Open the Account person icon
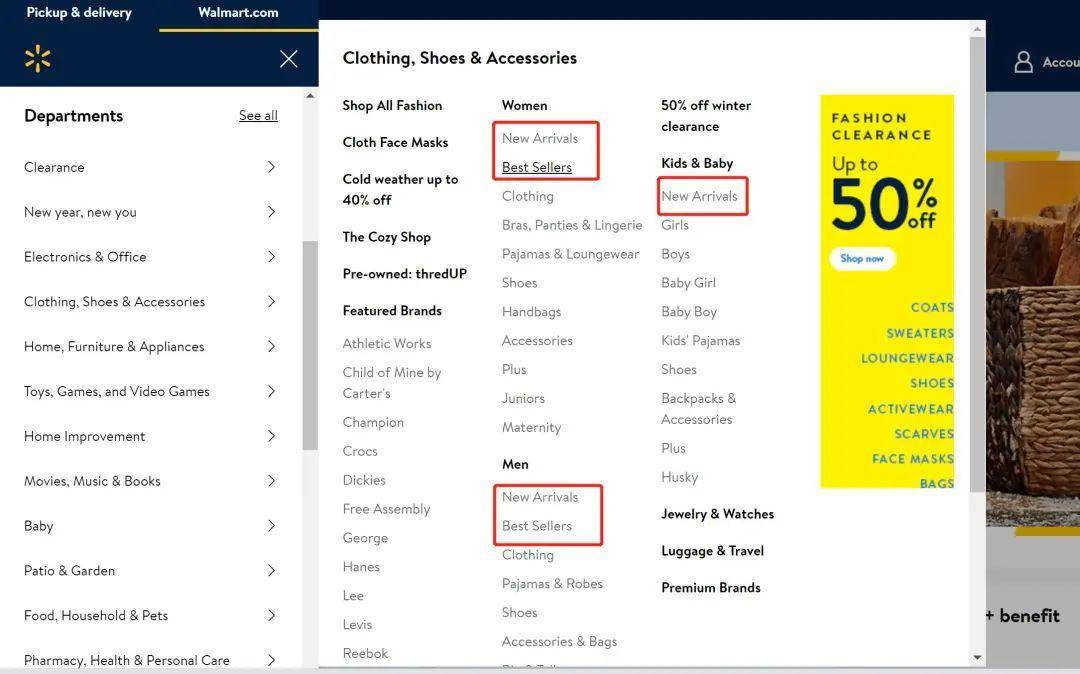Screen dimensions: 1080x674 point(1024,62)
